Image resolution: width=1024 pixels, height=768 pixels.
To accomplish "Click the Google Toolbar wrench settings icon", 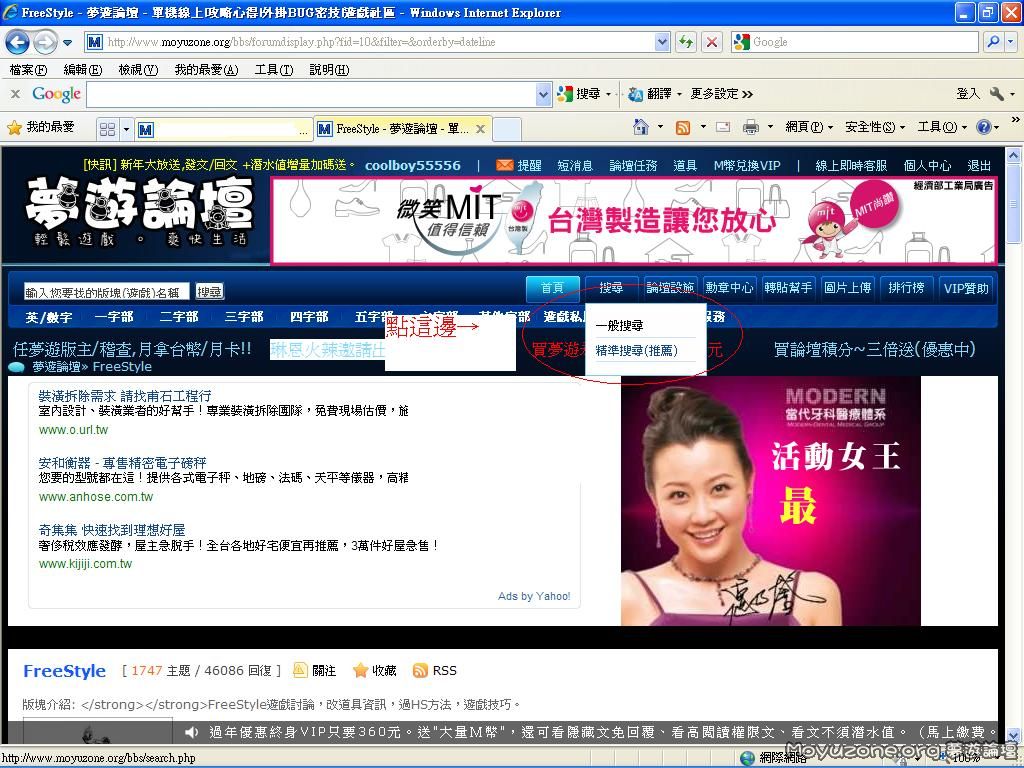I will [997, 94].
